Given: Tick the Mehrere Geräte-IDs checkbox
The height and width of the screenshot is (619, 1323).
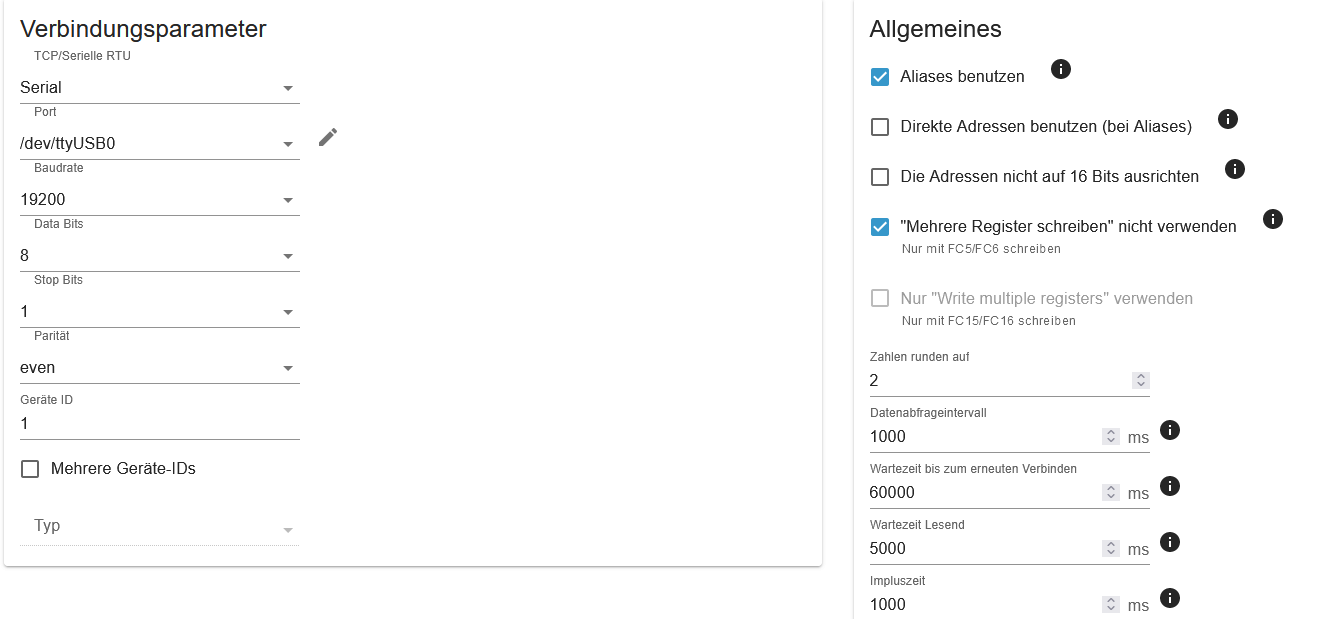Looking at the screenshot, I should pyautogui.click(x=30, y=469).
